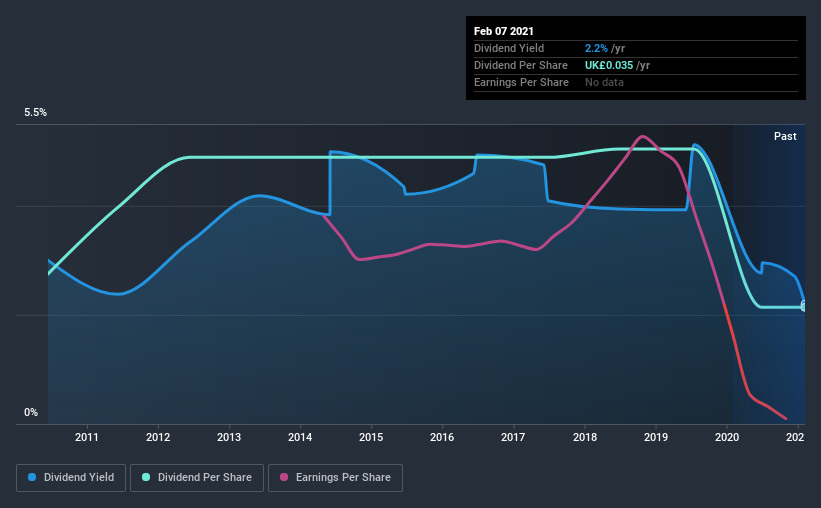
Task: Click the Past region label
Action: (x=785, y=136)
